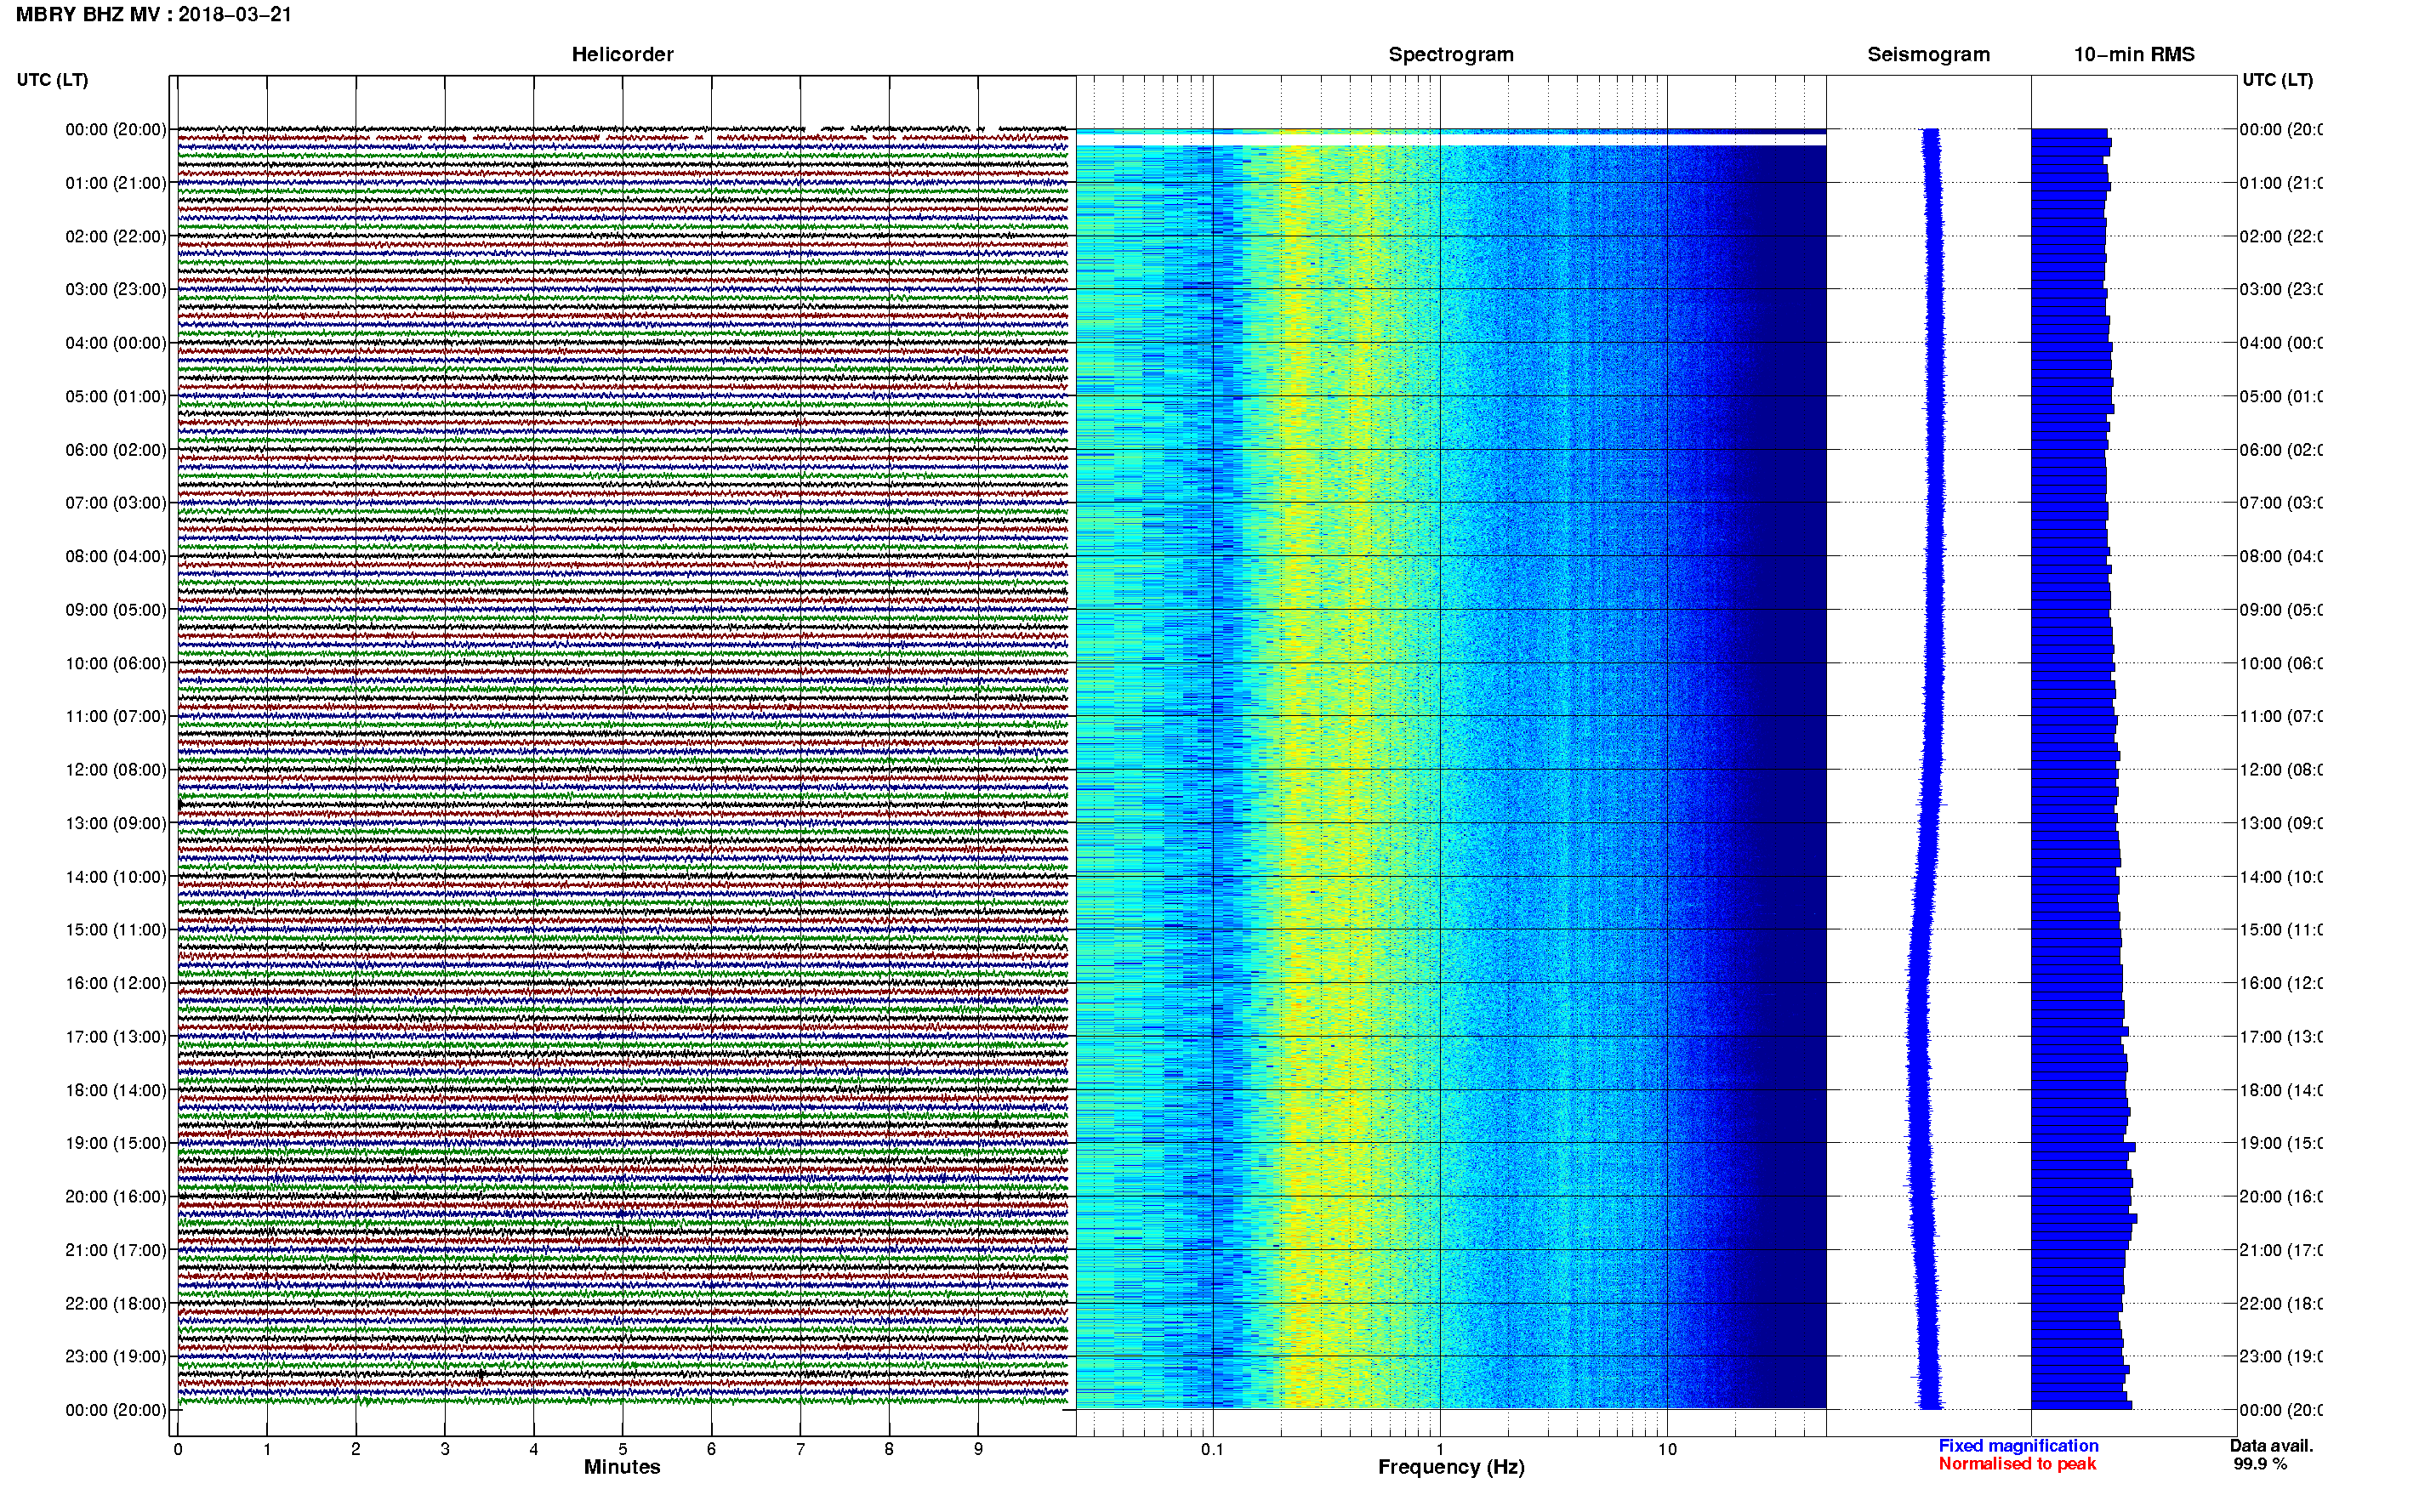The height and width of the screenshot is (1512, 2419).
Task: Click minute tick label 5 under helicorder
Action: (622, 1448)
